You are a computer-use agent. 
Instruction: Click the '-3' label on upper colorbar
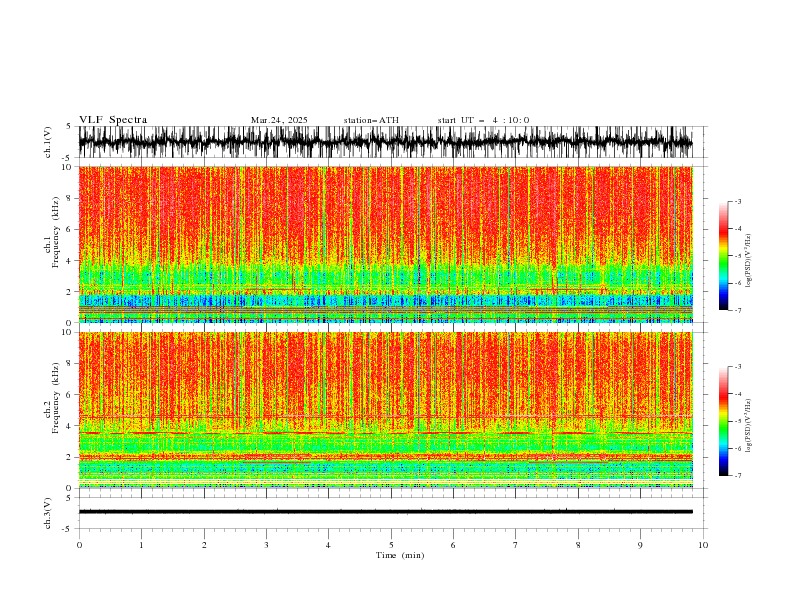(737, 201)
